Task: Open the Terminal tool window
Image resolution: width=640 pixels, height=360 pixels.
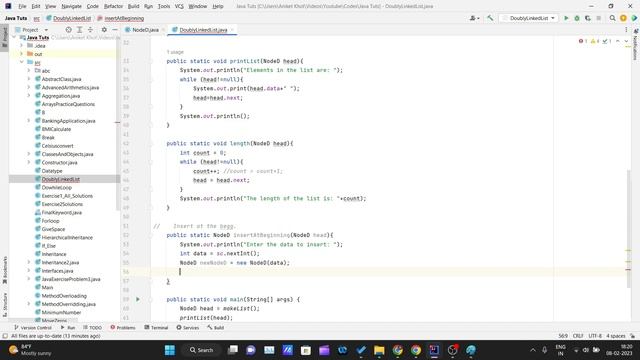Action: [x=156, y=327]
